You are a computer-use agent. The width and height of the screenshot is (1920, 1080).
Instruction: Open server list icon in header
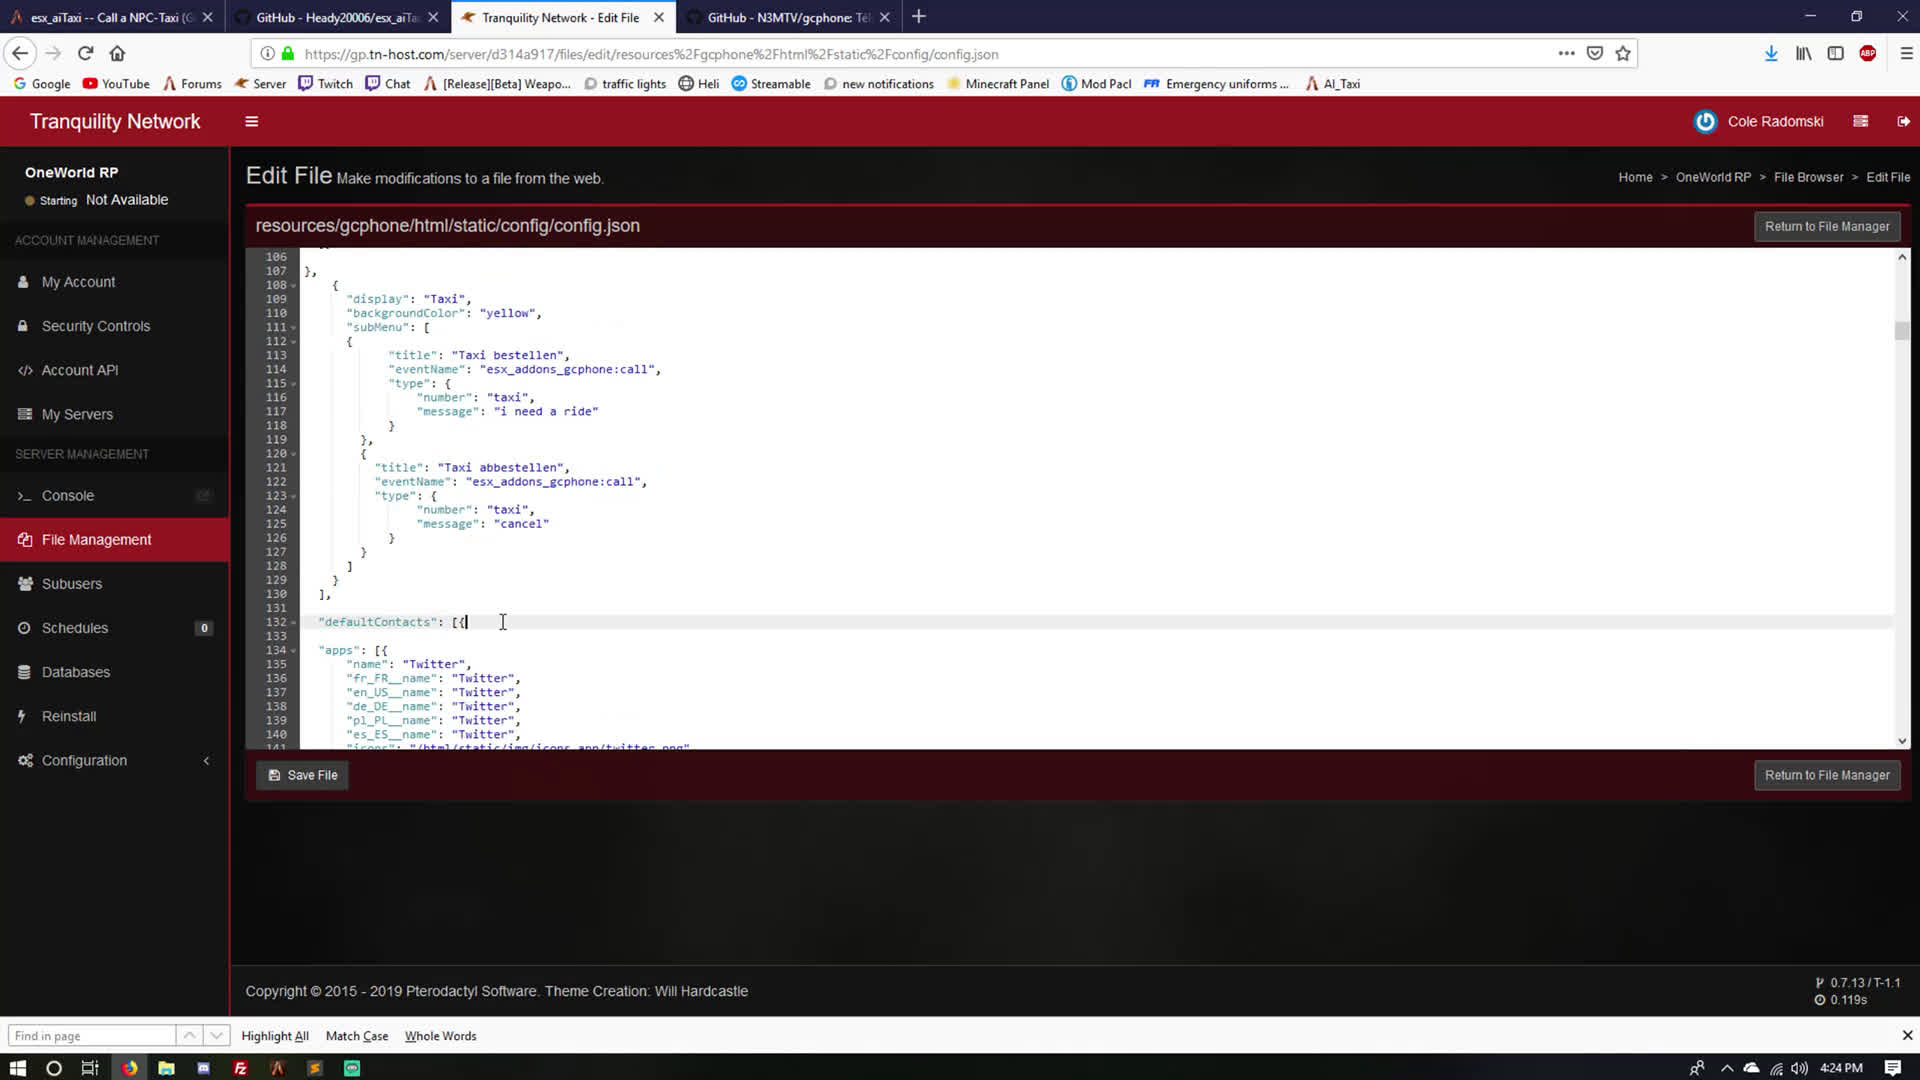click(1860, 121)
